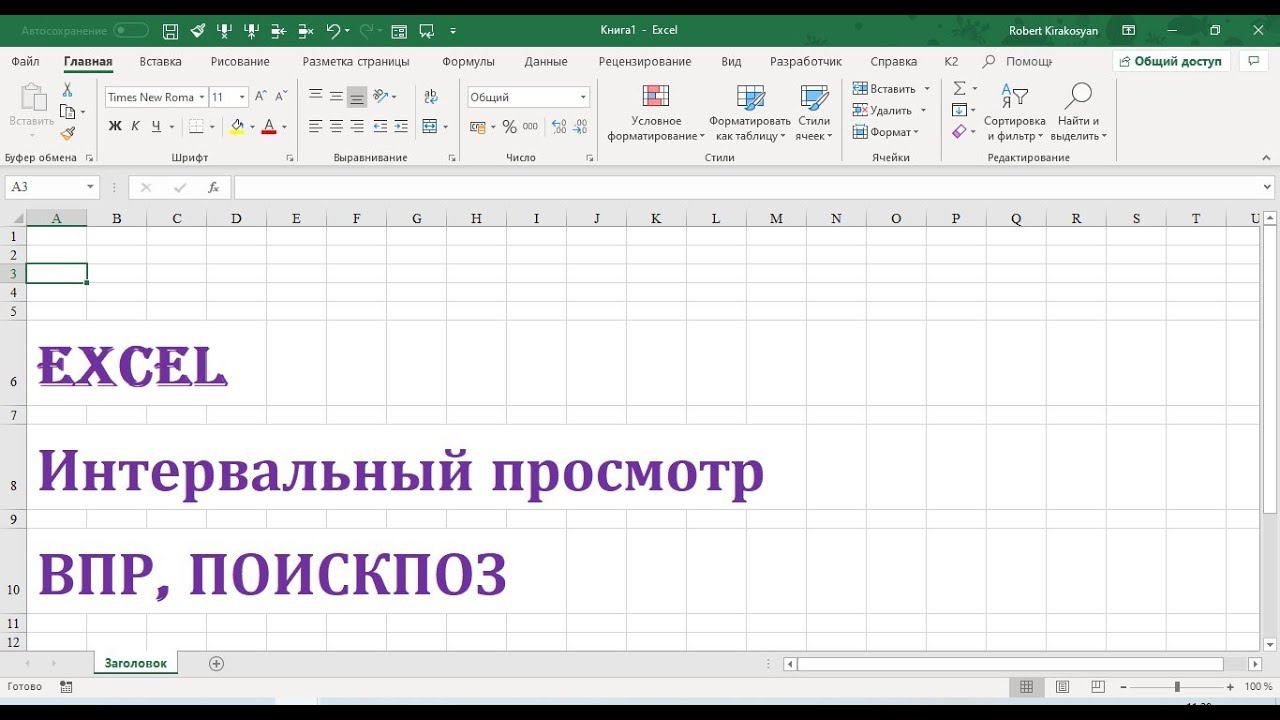Collapse the ribbon with the chevron arrow

(x=1266, y=157)
